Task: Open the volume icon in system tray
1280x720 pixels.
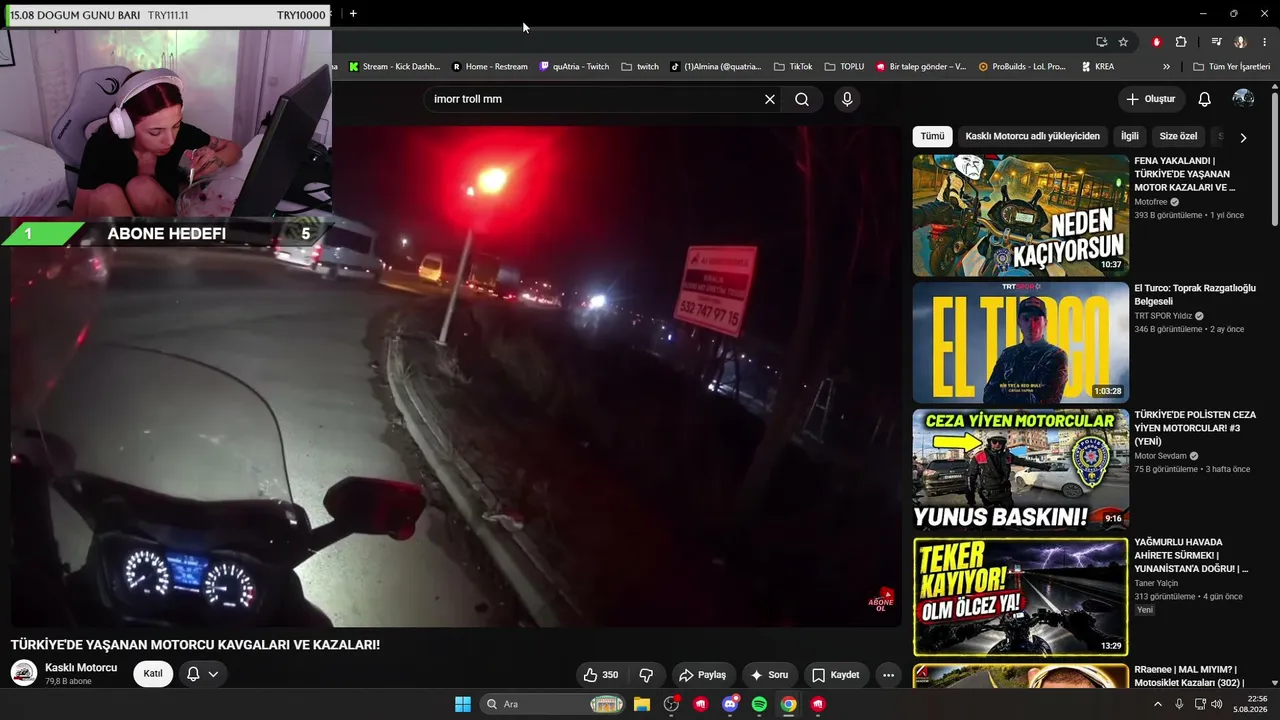Action: (x=1216, y=704)
